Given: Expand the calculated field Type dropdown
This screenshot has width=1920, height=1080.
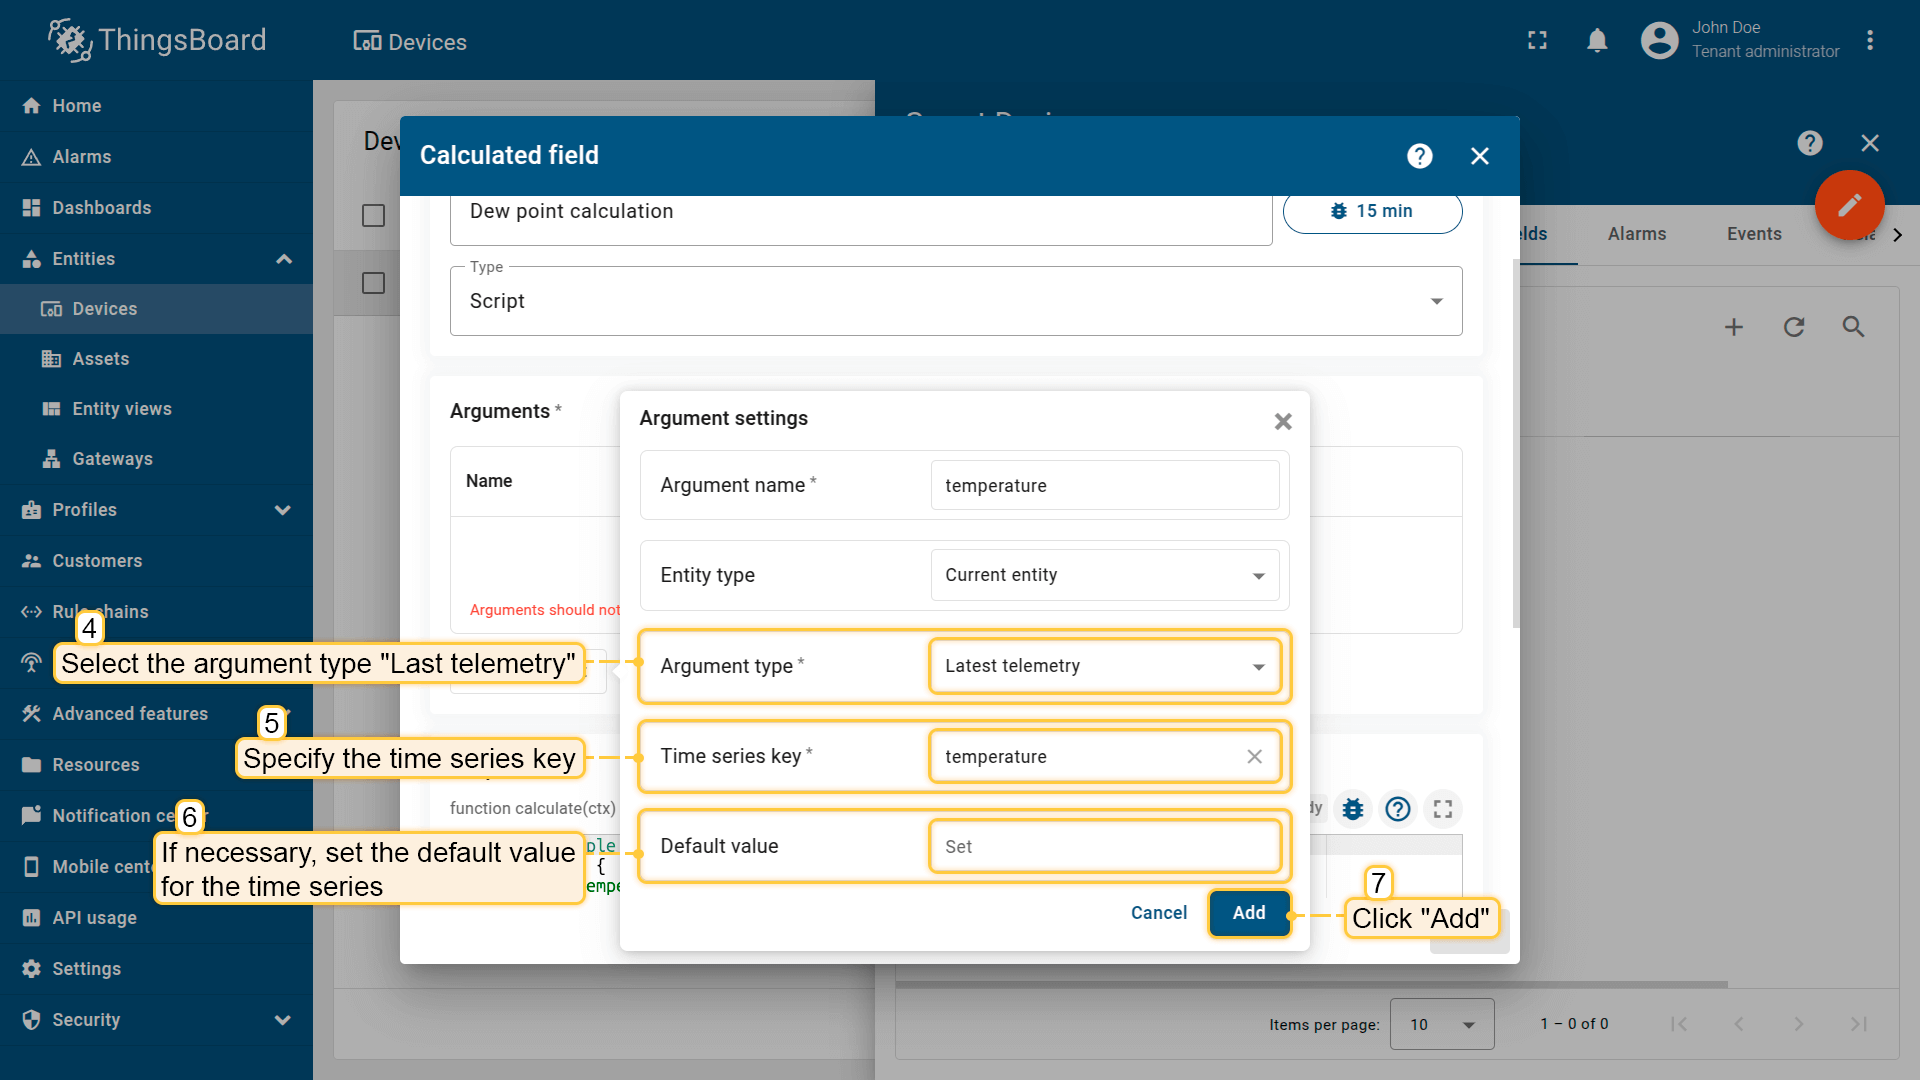Looking at the screenshot, I should pyautogui.click(x=955, y=301).
